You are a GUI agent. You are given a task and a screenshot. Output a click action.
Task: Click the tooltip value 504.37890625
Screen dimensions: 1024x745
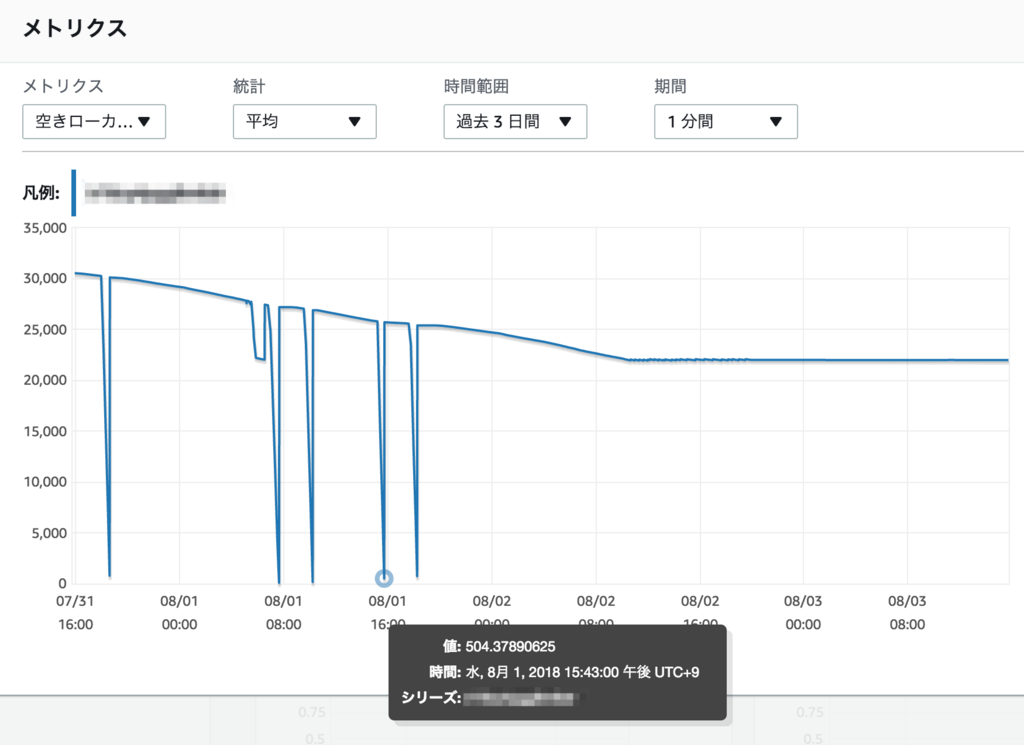(510, 646)
